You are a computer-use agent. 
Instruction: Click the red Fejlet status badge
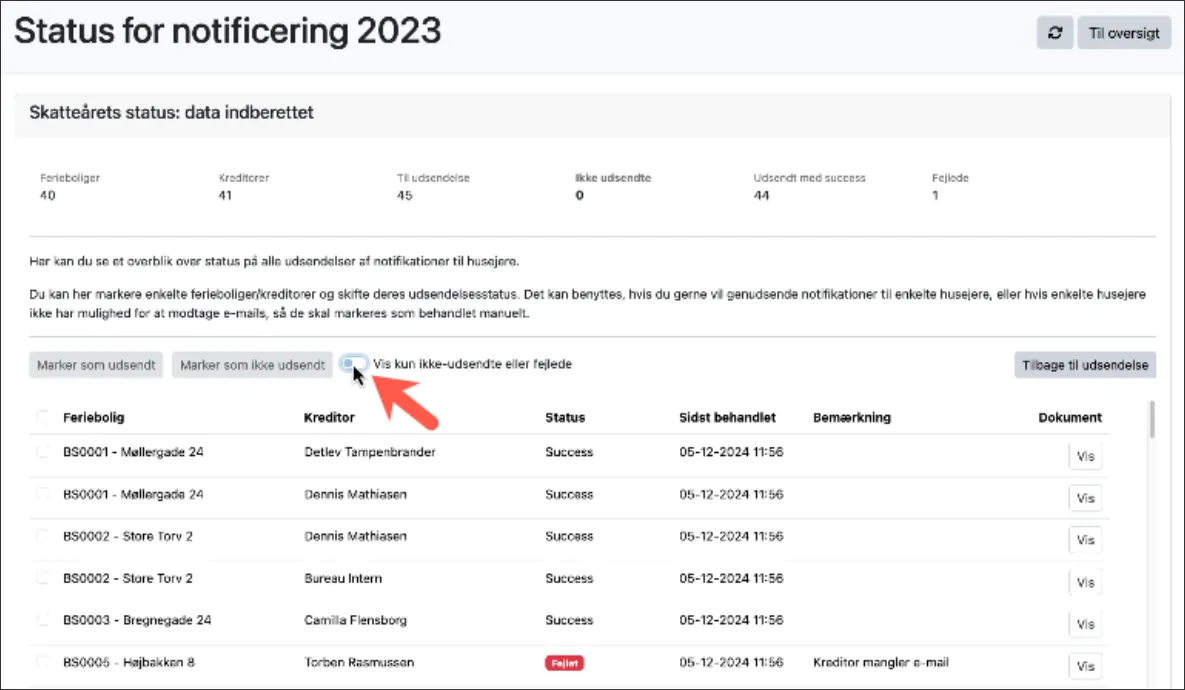coord(564,663)
